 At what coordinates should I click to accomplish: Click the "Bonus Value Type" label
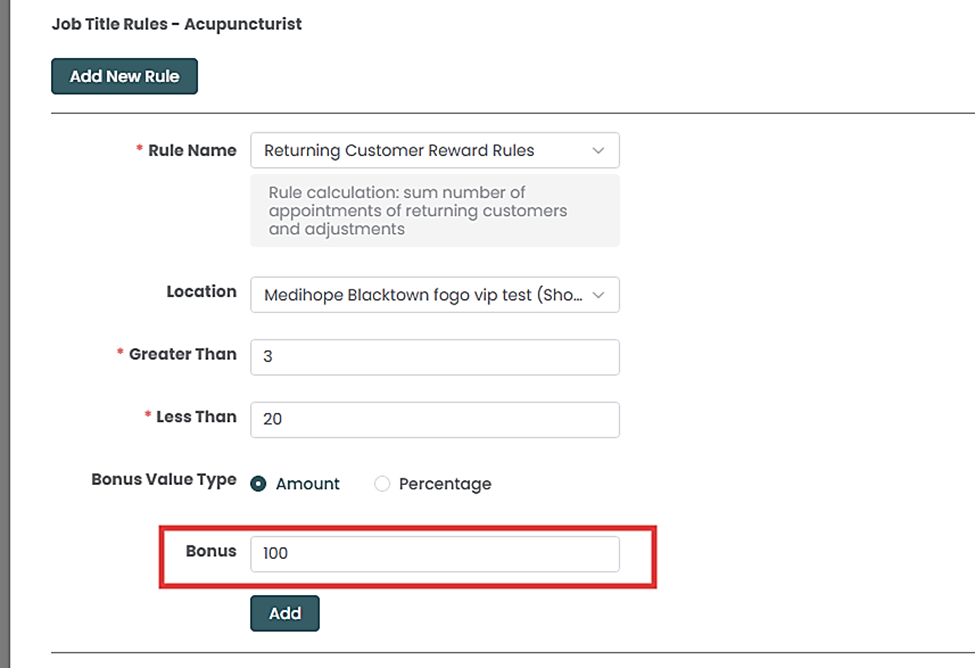(x=164, y=479)
